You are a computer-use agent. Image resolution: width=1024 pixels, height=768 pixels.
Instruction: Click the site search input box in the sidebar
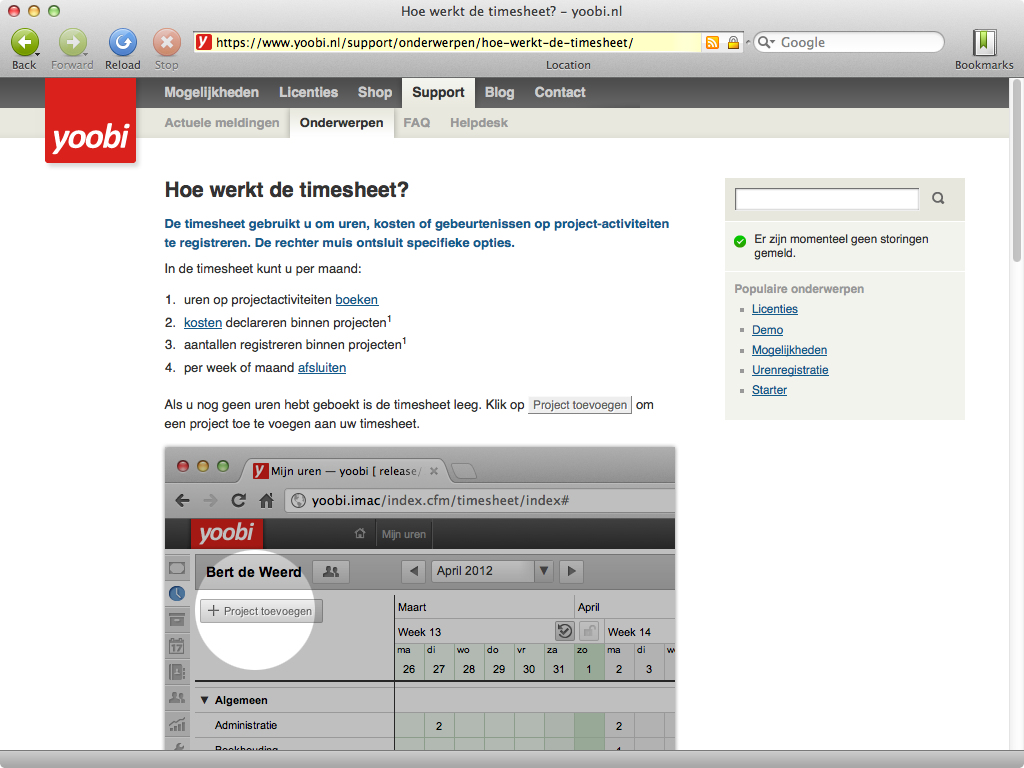pos(827,199)
